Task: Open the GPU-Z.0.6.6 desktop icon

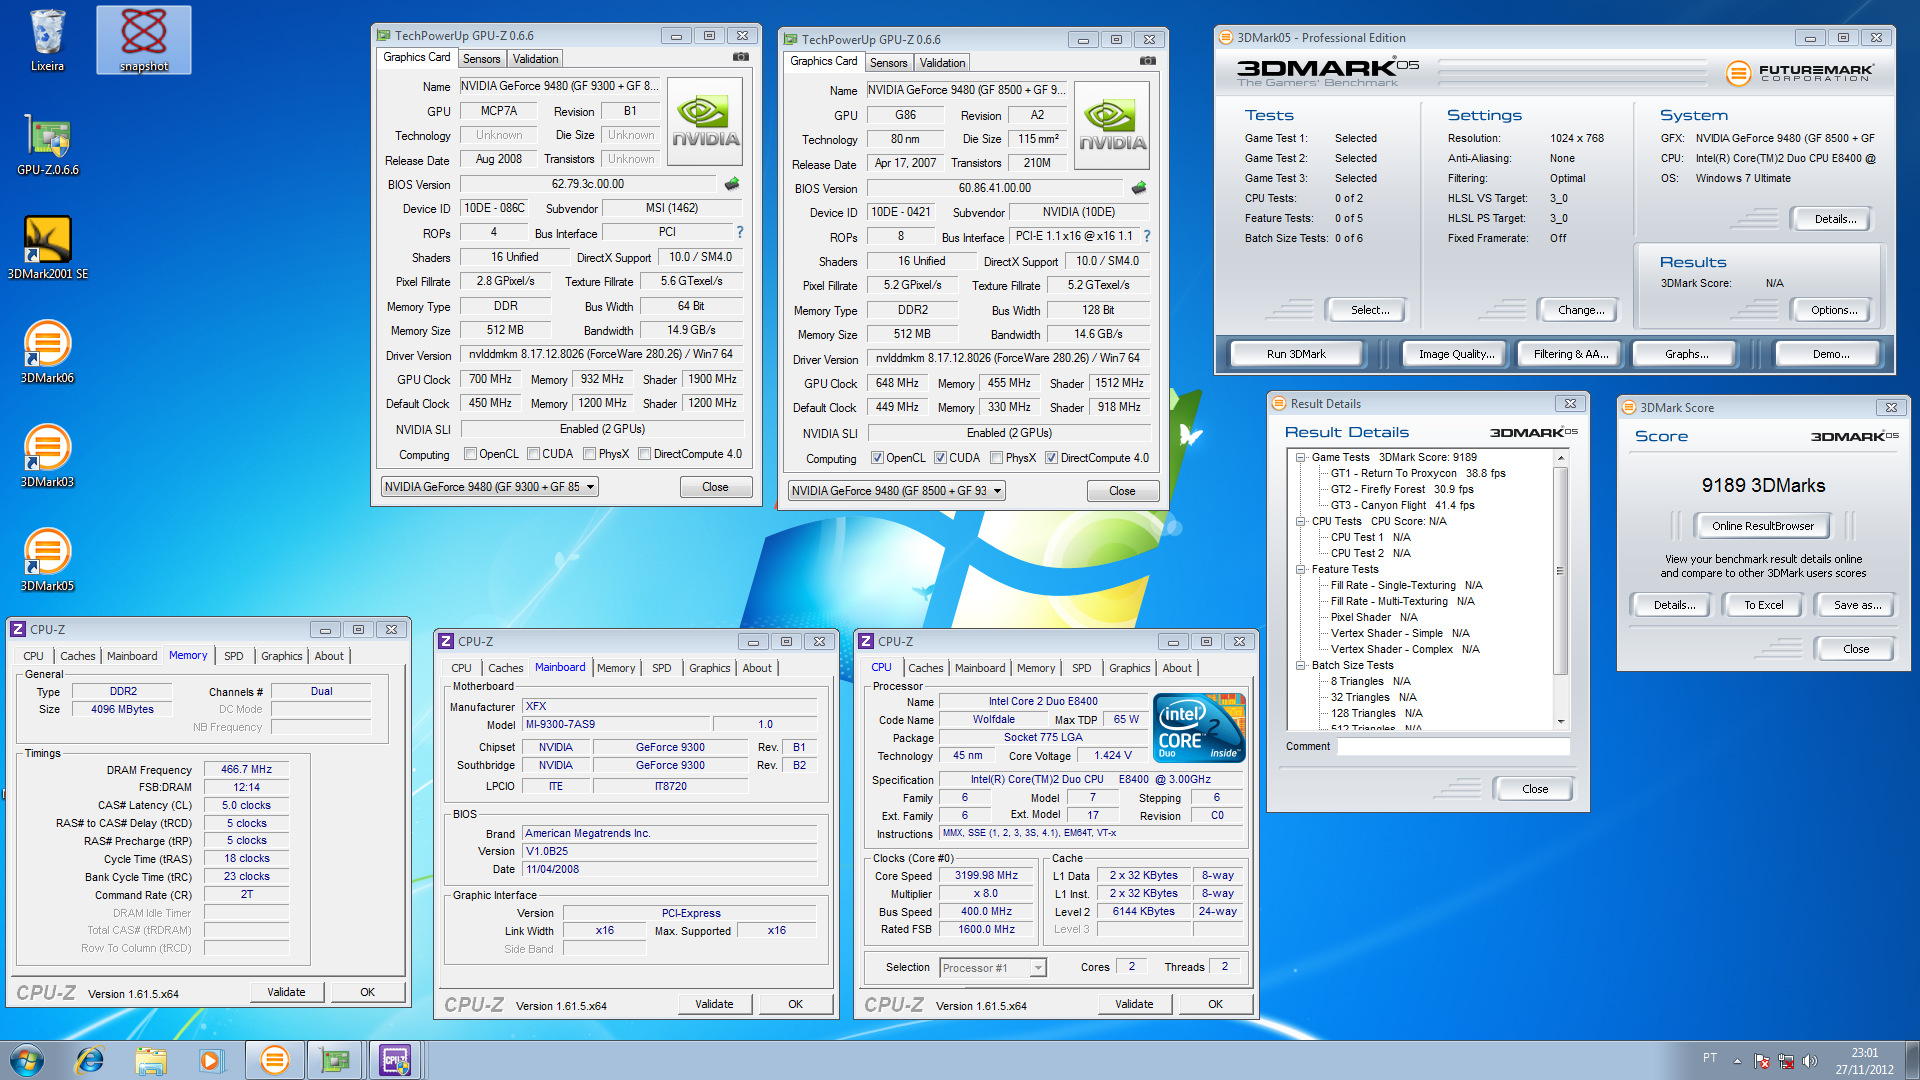Action: pyautogui.click(x=47, y=146)
